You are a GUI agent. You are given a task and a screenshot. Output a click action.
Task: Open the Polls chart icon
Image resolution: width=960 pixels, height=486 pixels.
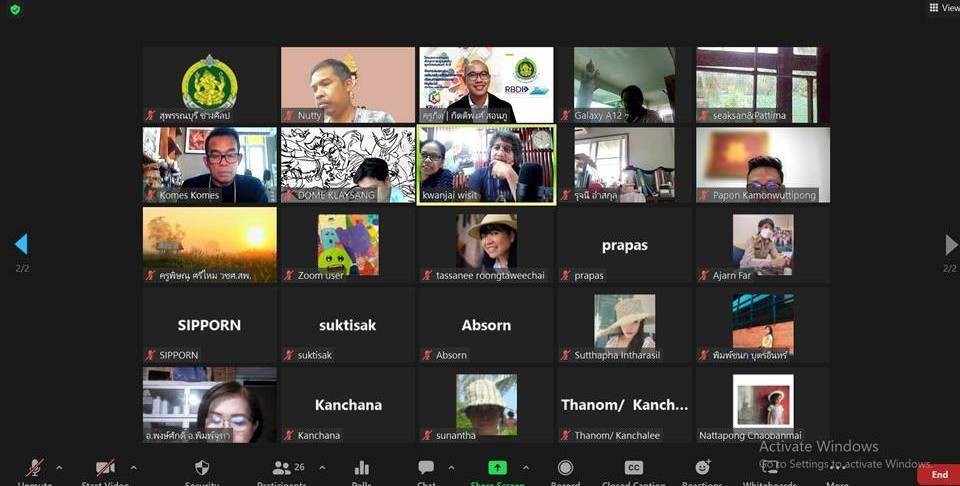coord(362,468)
